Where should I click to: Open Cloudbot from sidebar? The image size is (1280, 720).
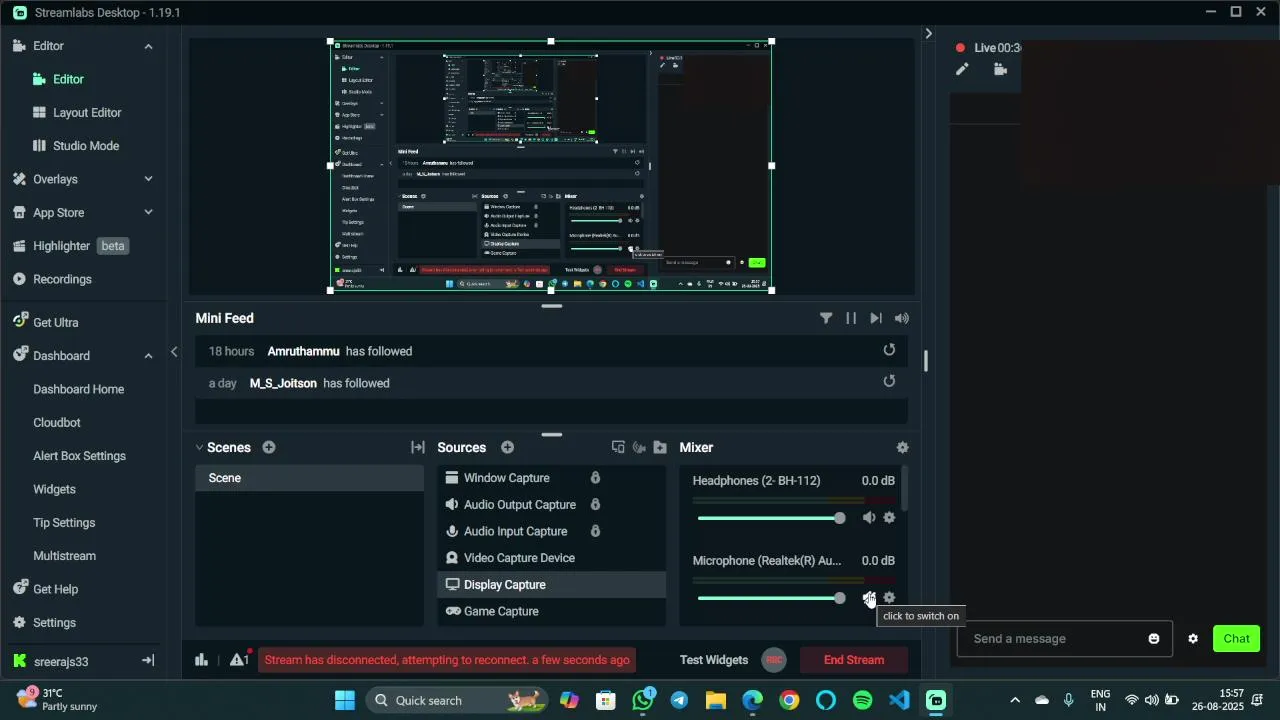pos(56,423)
